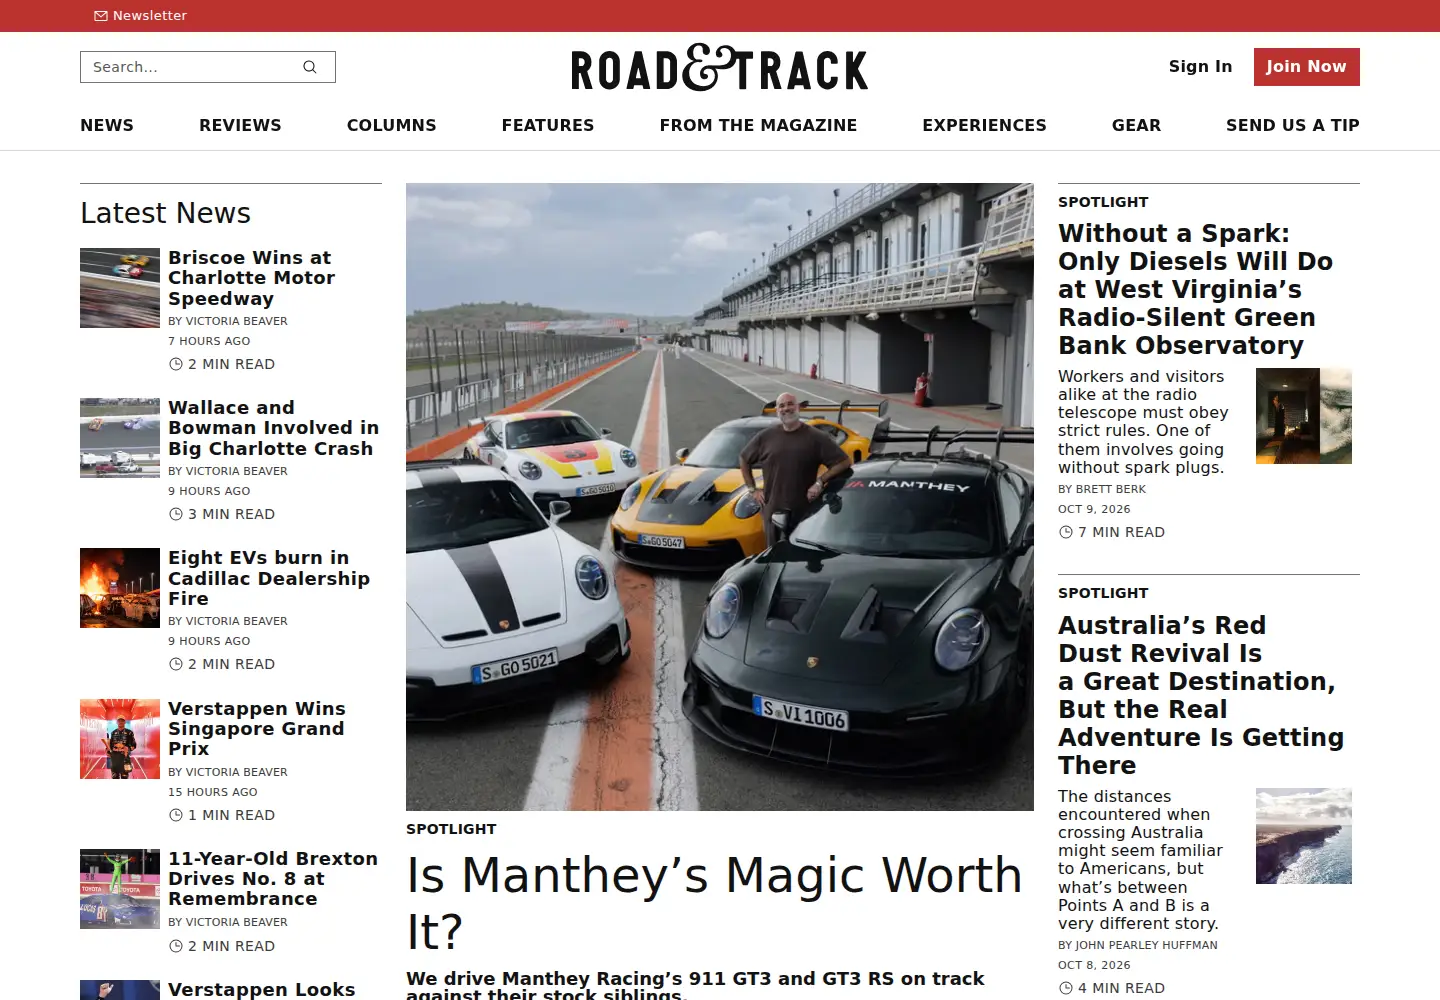Viewport: 1440px width, 1000px height.
Task: Click the OCT 9, 2026 date
Action: click(x=1094, y=509)
